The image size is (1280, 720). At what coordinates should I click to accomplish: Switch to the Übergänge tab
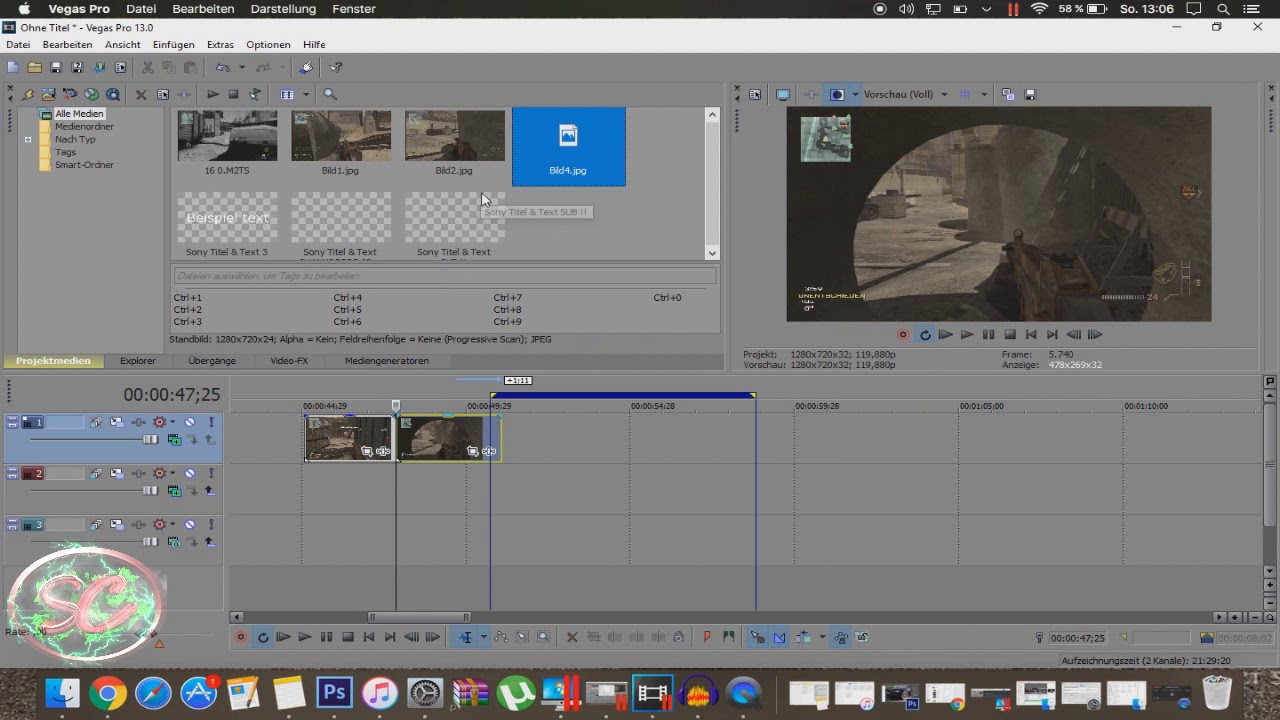(212, 361)
